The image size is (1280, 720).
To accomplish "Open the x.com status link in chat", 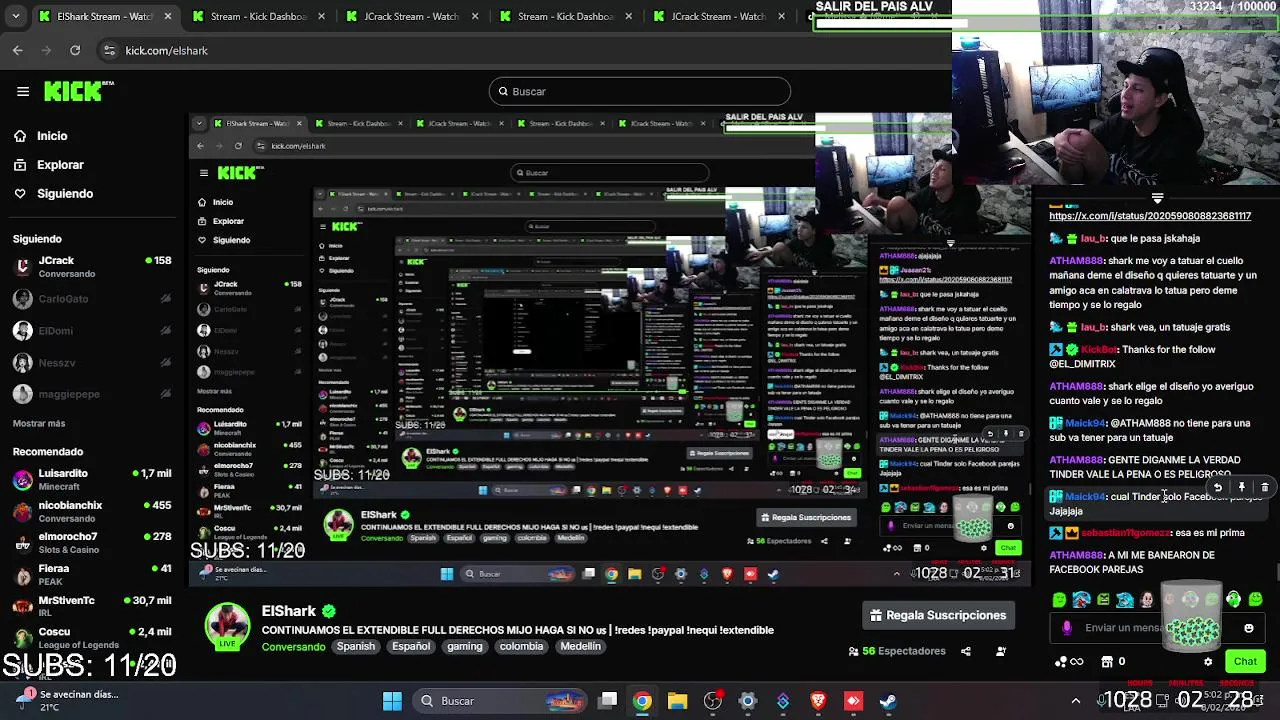I will point(1150,216).
